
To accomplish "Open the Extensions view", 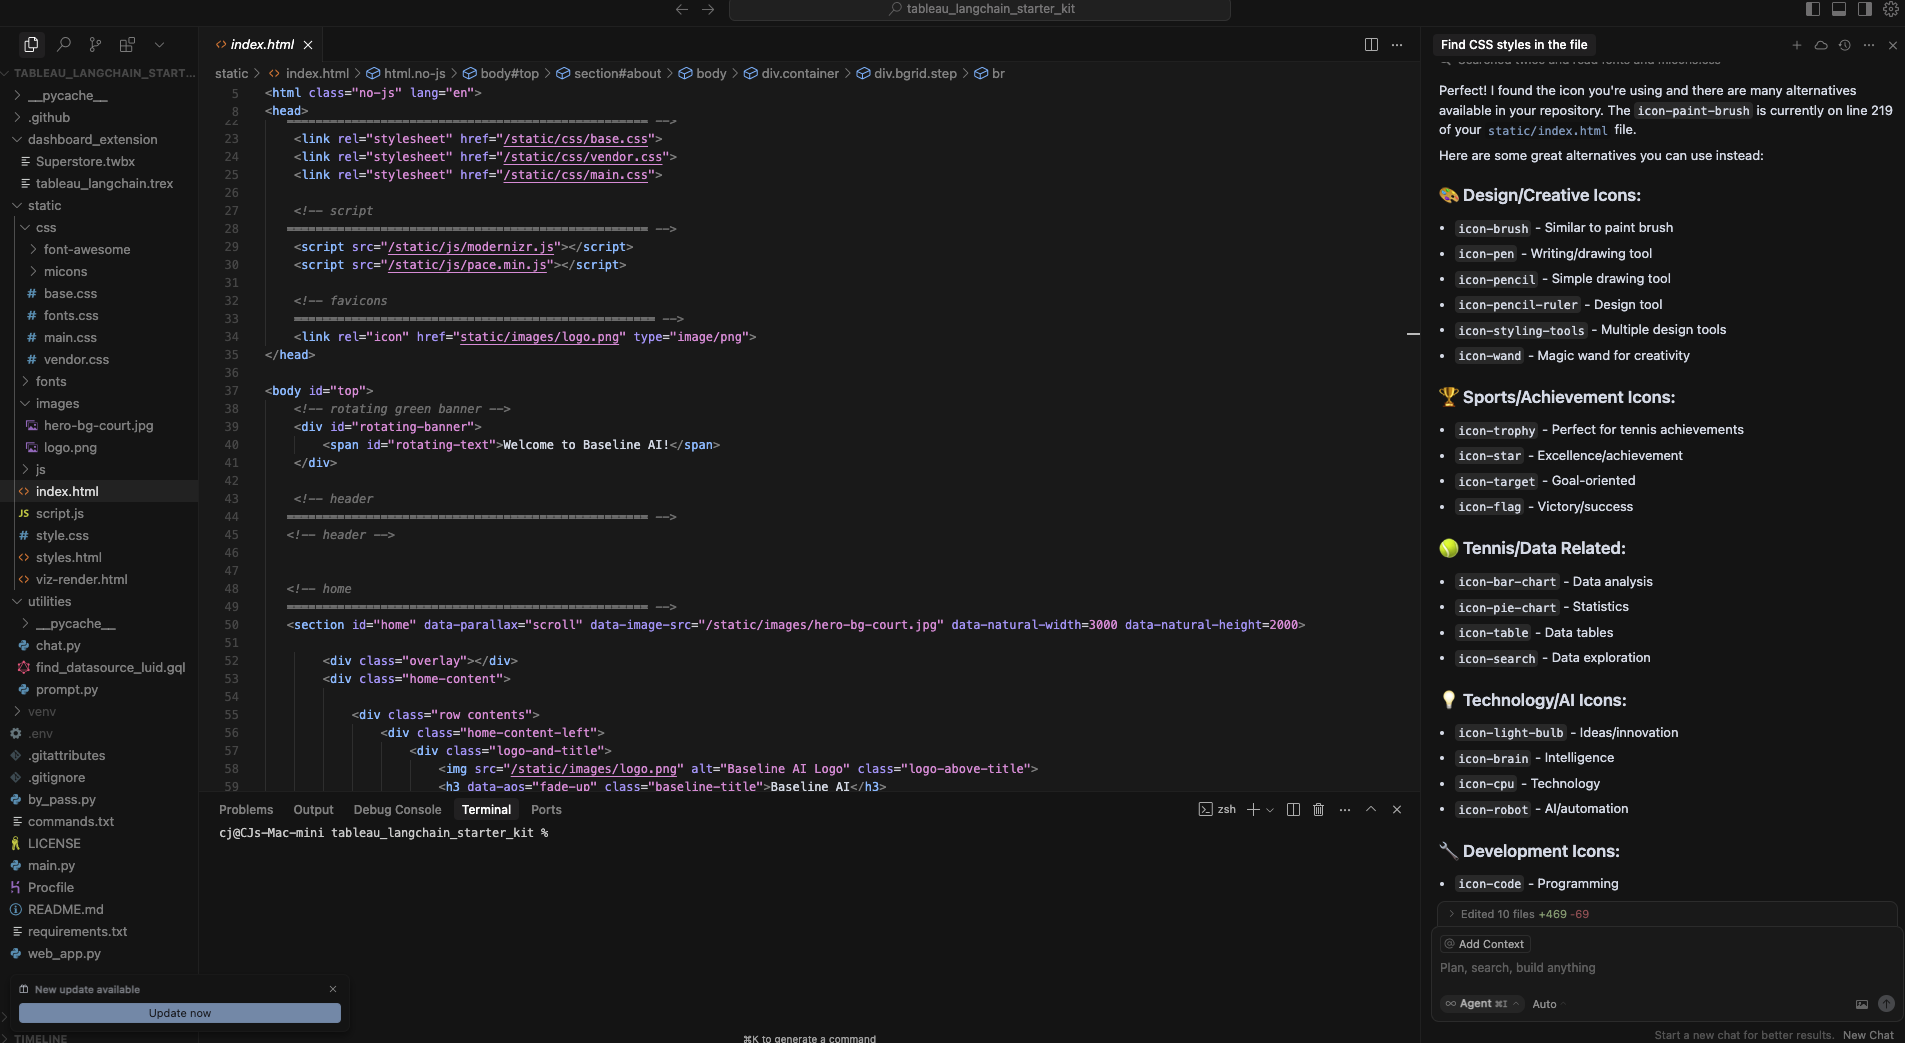I will click(x=127, y=44).
